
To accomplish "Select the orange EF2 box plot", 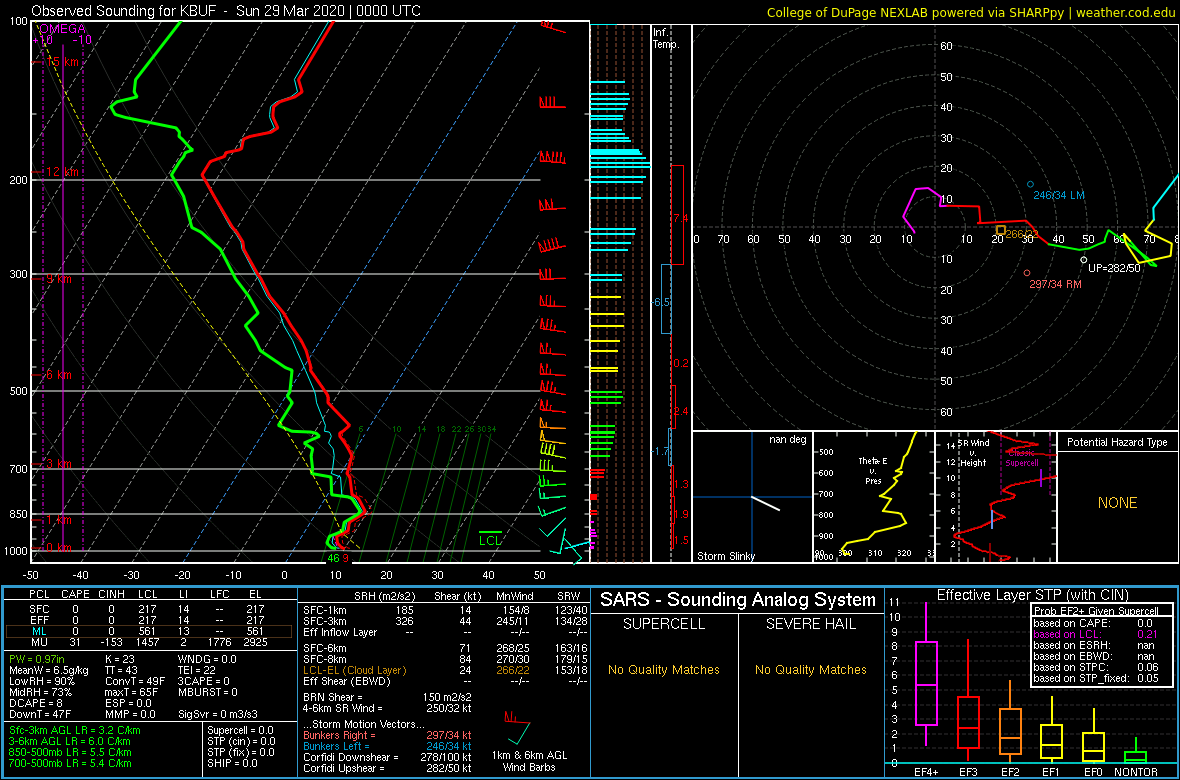I will click(x=1011, y=722).
